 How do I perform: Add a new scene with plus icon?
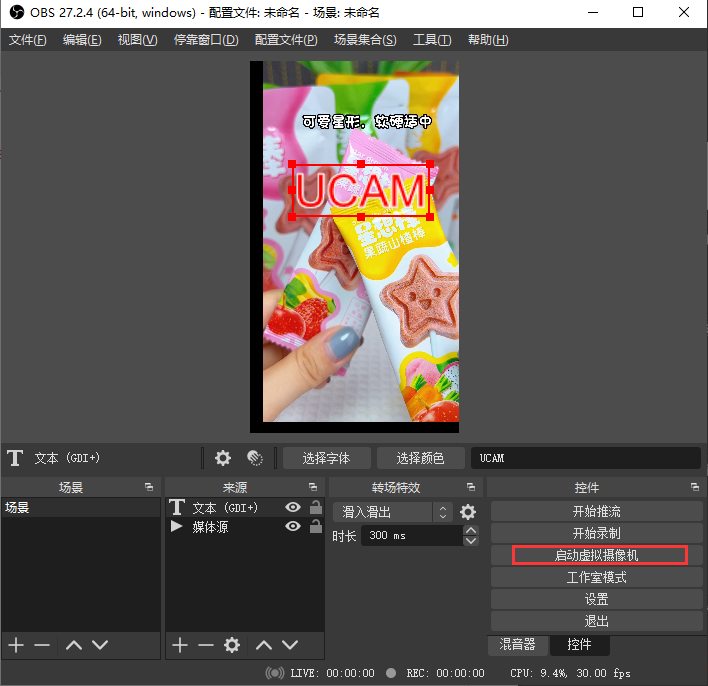[x=16, y=645]
